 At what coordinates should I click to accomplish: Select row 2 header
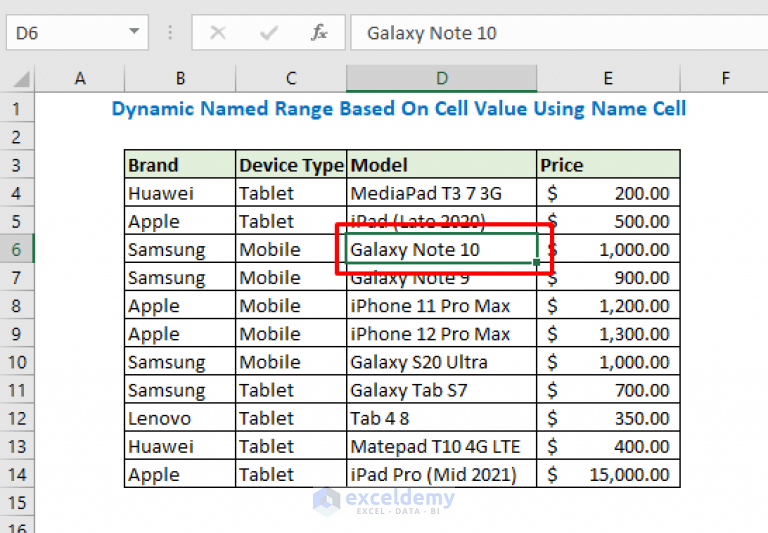17,137
